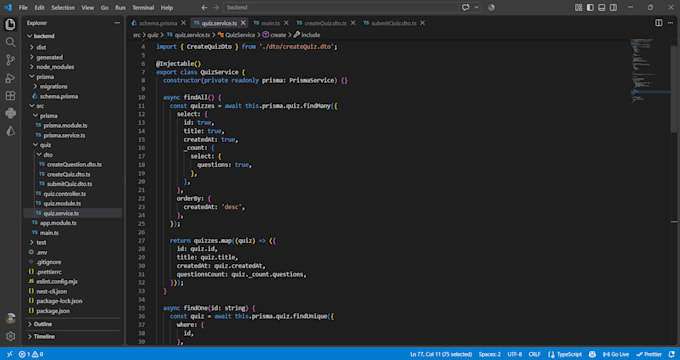The width and height of the screenshot is (680, 360).
Task: Show errors and warnings in status bar
Action: point(31,354)
